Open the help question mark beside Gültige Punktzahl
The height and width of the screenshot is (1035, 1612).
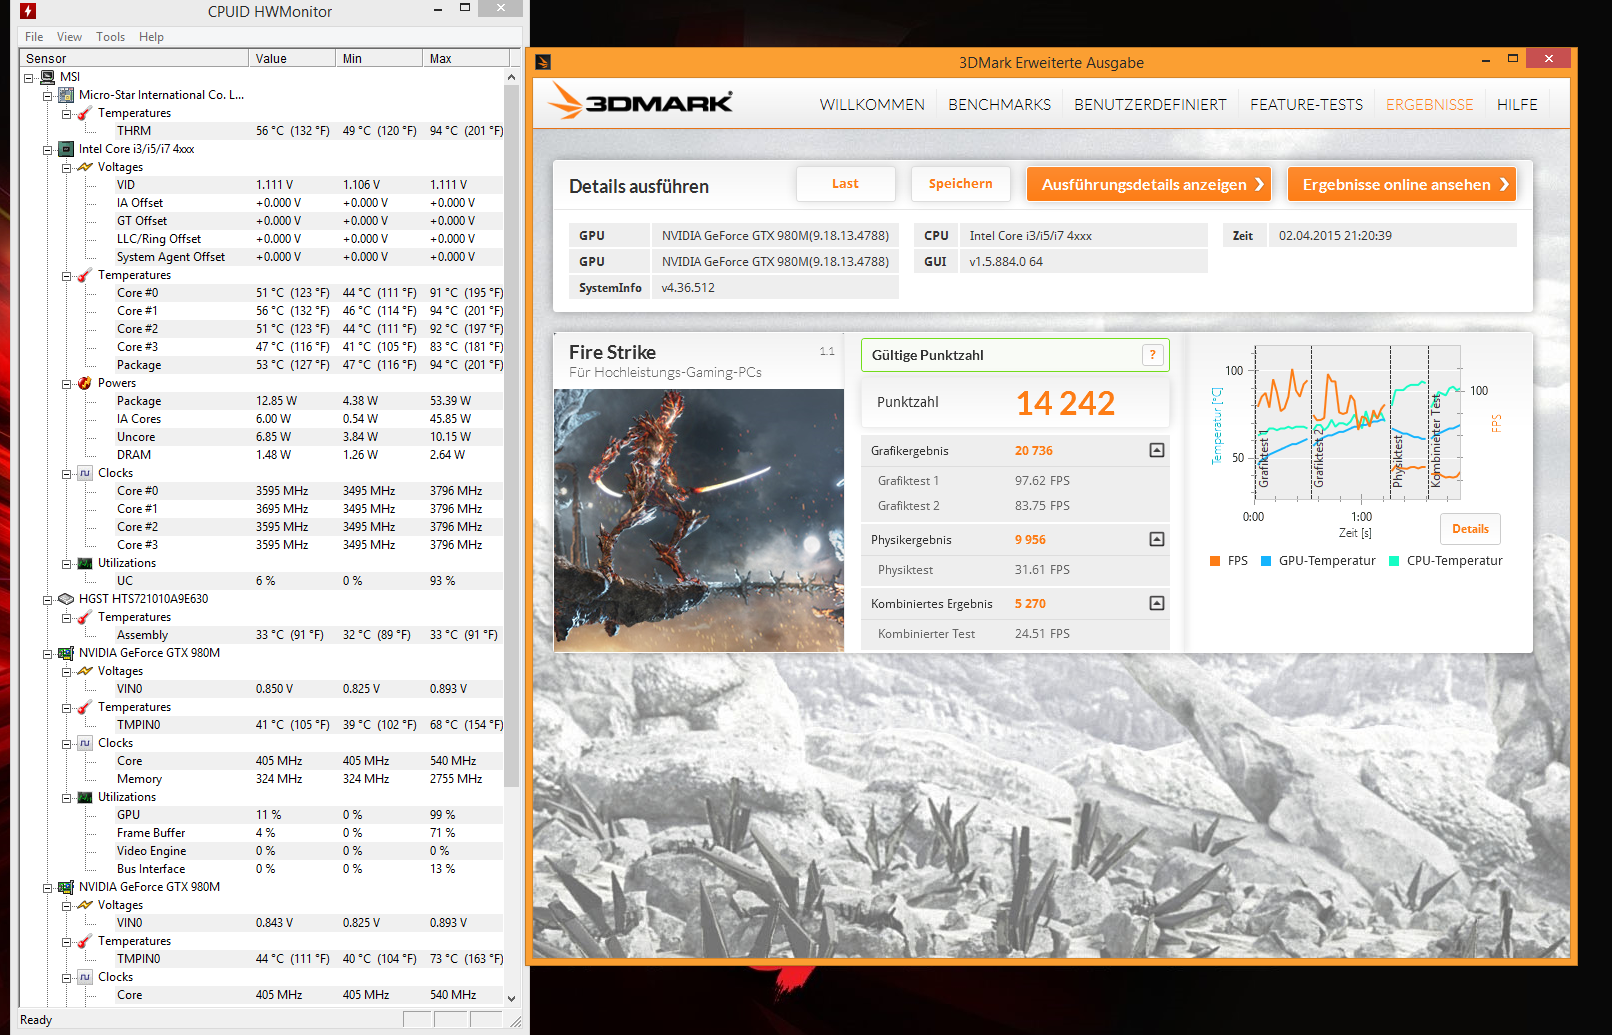(1152, 354)
